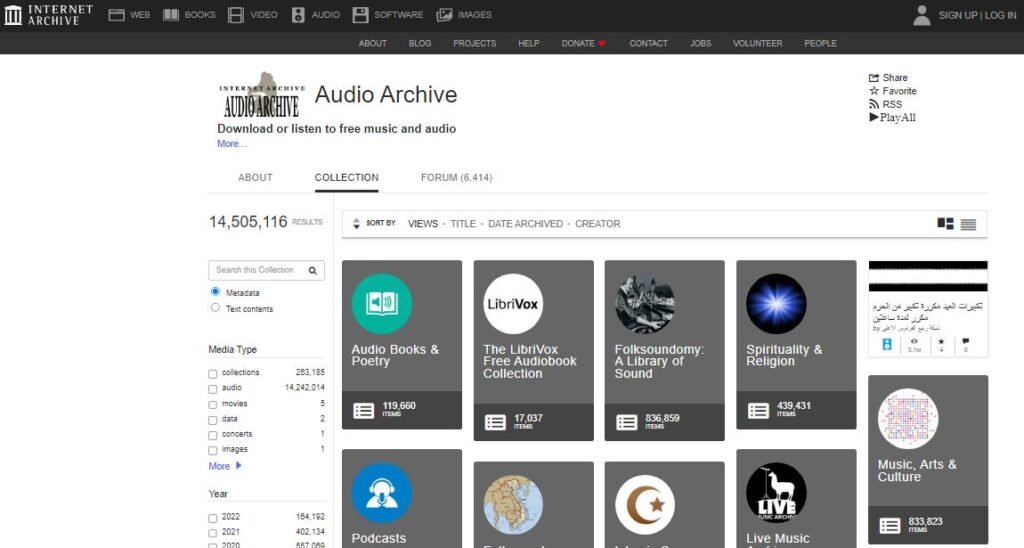
Task: Click the Log In link
Action: [1000, 15]
